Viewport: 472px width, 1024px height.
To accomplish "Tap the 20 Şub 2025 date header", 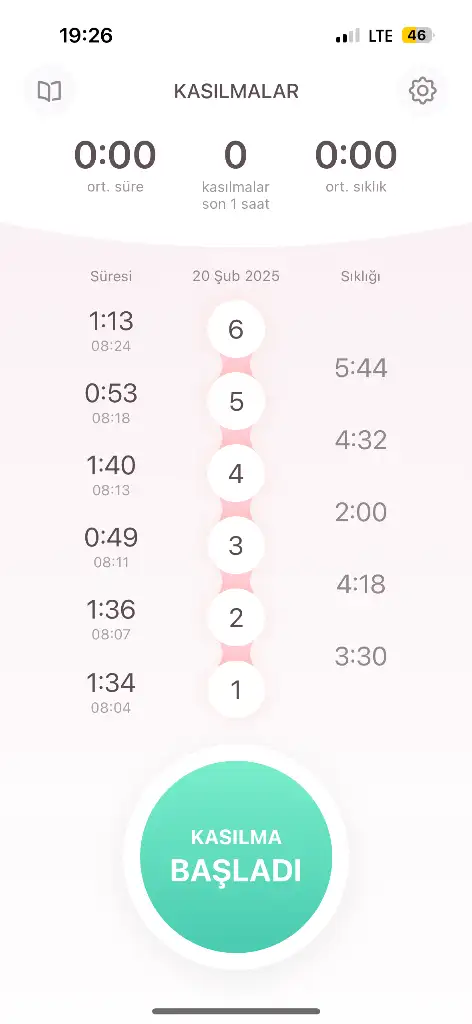I will click(x=236, y=276).
